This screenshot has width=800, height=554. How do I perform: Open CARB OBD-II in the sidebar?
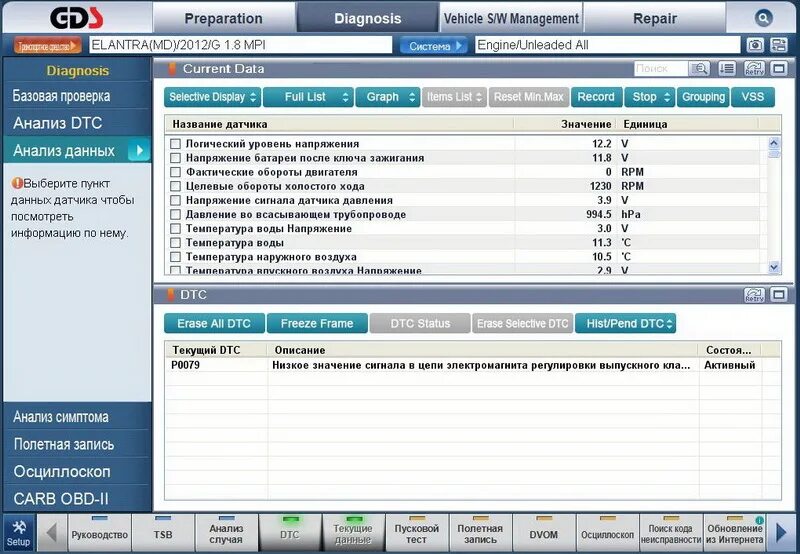(x=77, y=498)
